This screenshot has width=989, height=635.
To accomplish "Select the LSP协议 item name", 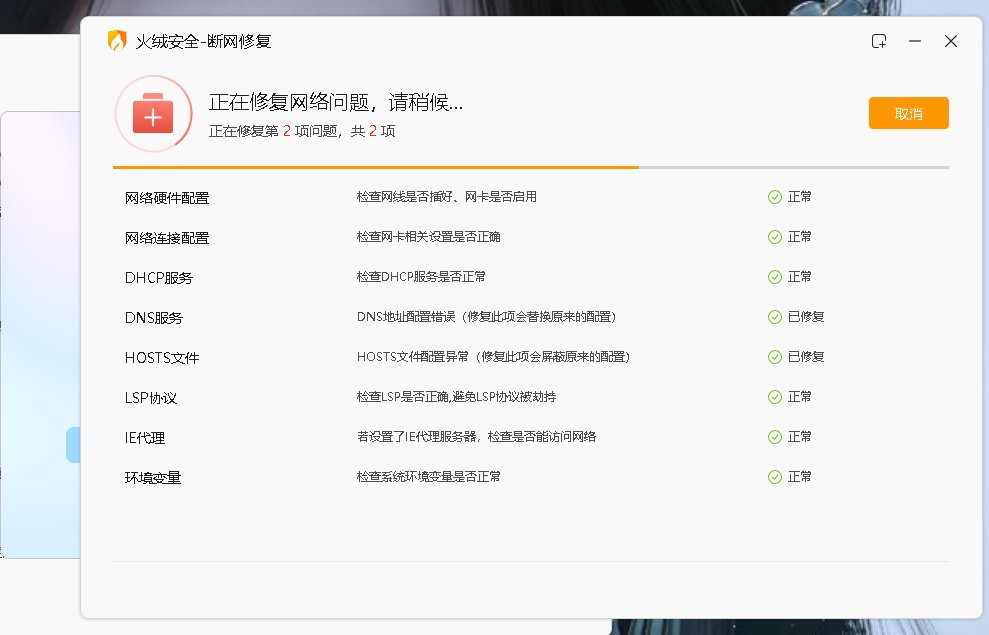I will click(151, 398).
